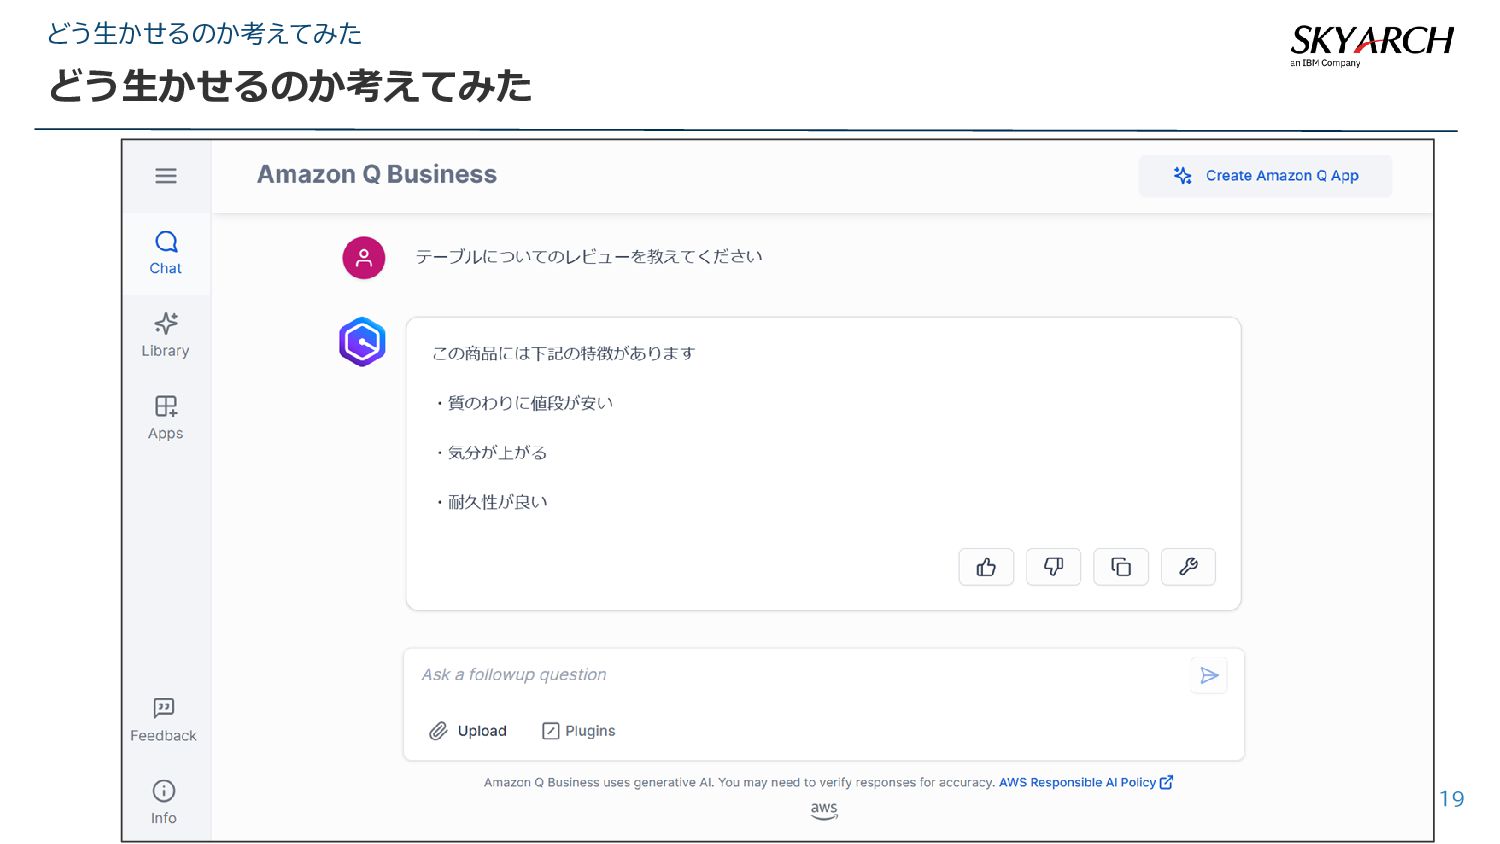Click the send message arrow icon
Screen dimensions: 1500x844
1209,676
